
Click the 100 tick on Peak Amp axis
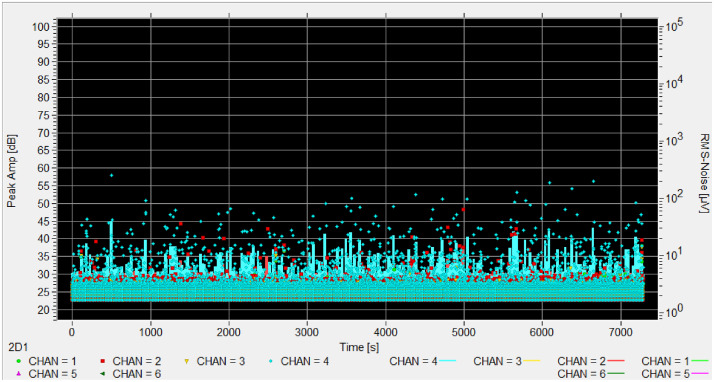[41, 27]
